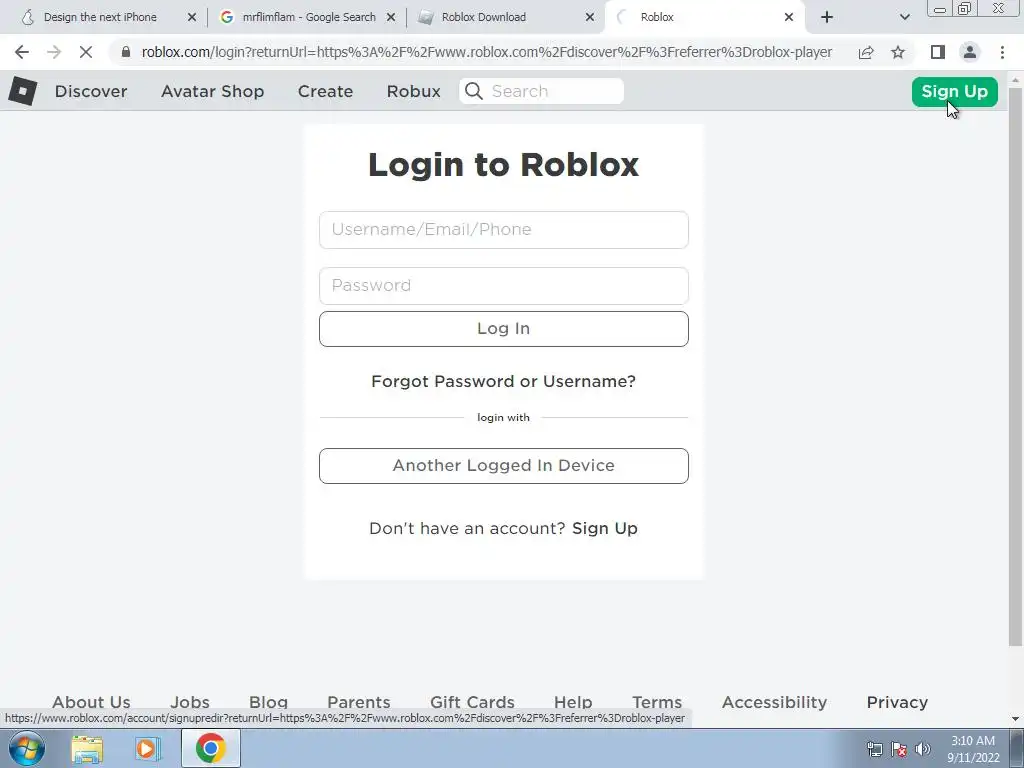Open the Windows Start button
1024x768 pixels.
27,748
